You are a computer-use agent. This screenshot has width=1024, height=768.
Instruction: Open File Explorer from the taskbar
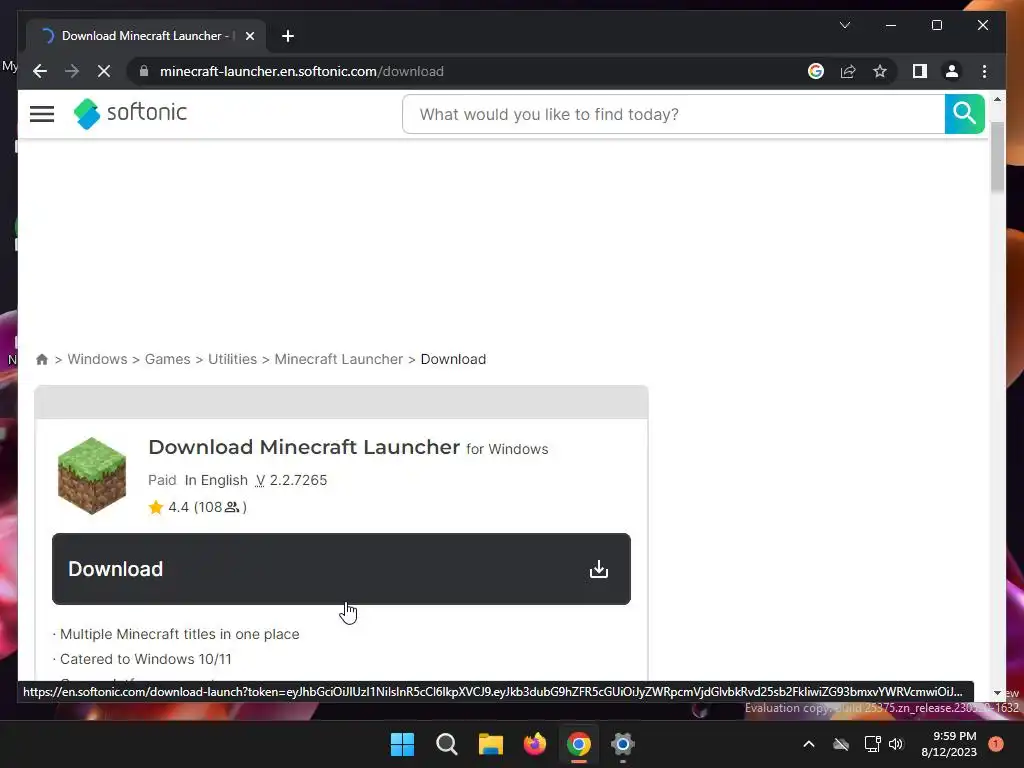click(x=490, y=744)
